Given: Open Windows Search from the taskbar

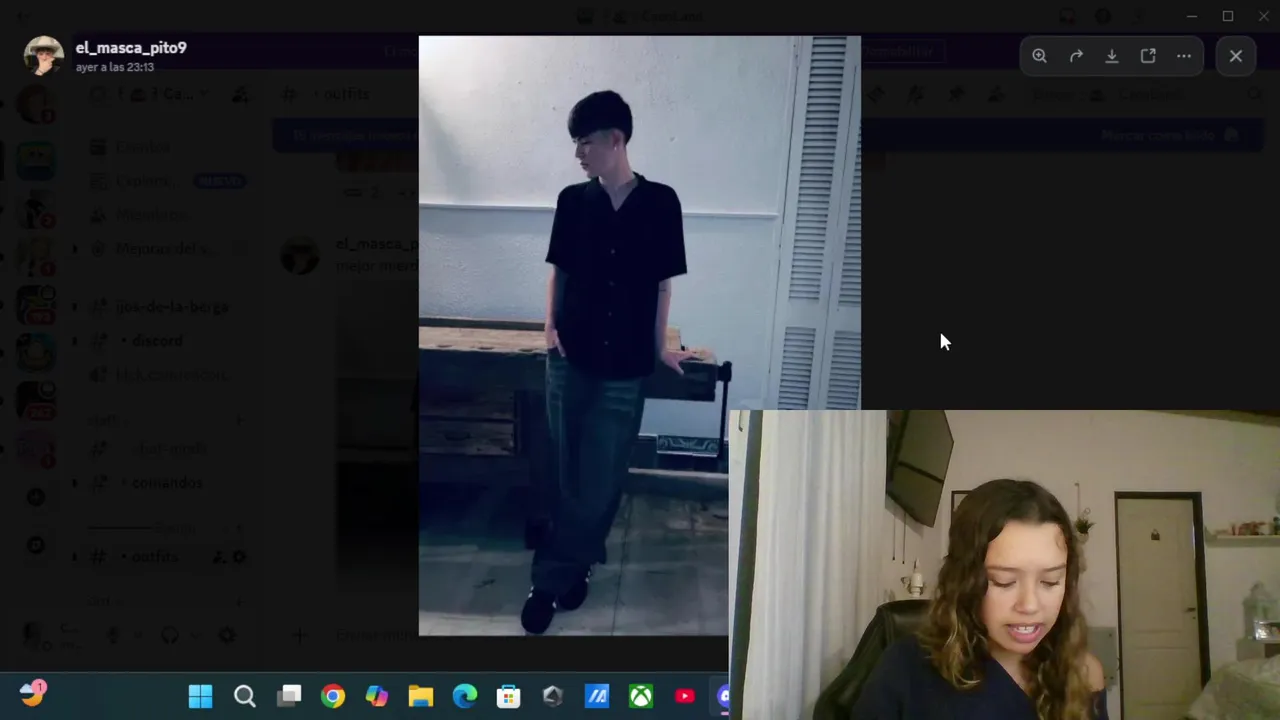Looking at the screenshot, I should (245, 696).
